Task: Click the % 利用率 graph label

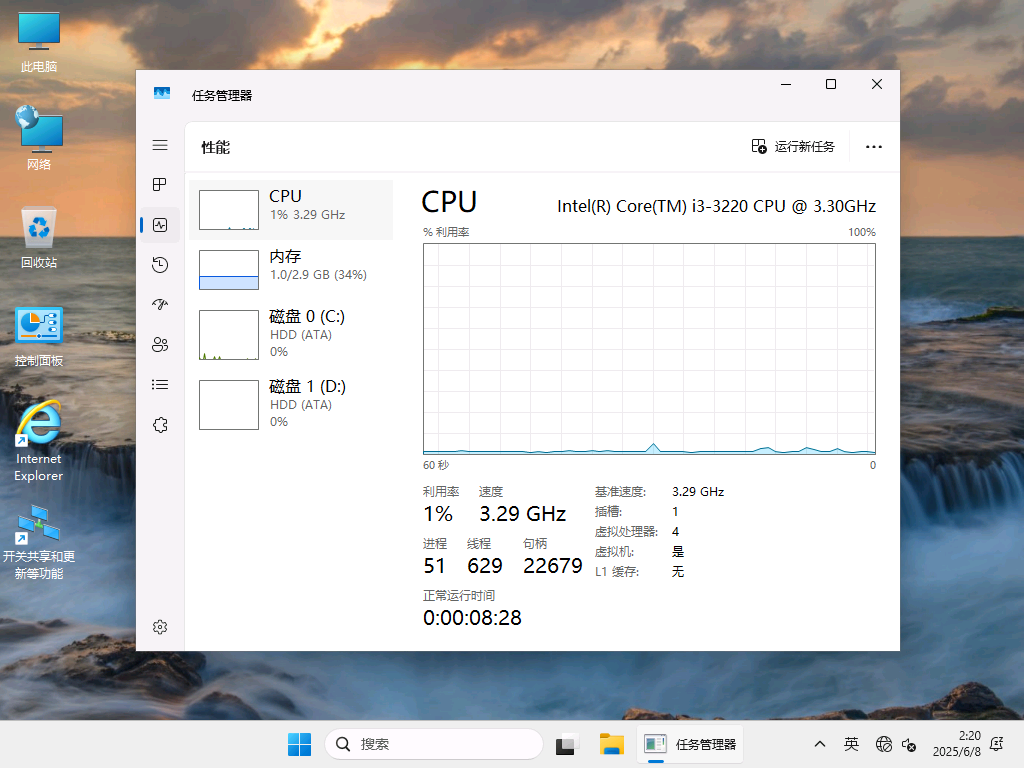Action: [x=446, y=232]
